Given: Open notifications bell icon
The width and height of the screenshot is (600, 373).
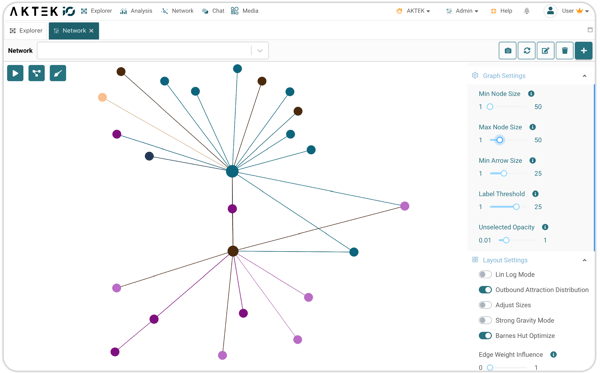Looking at the screenshot, I should 527,11.
